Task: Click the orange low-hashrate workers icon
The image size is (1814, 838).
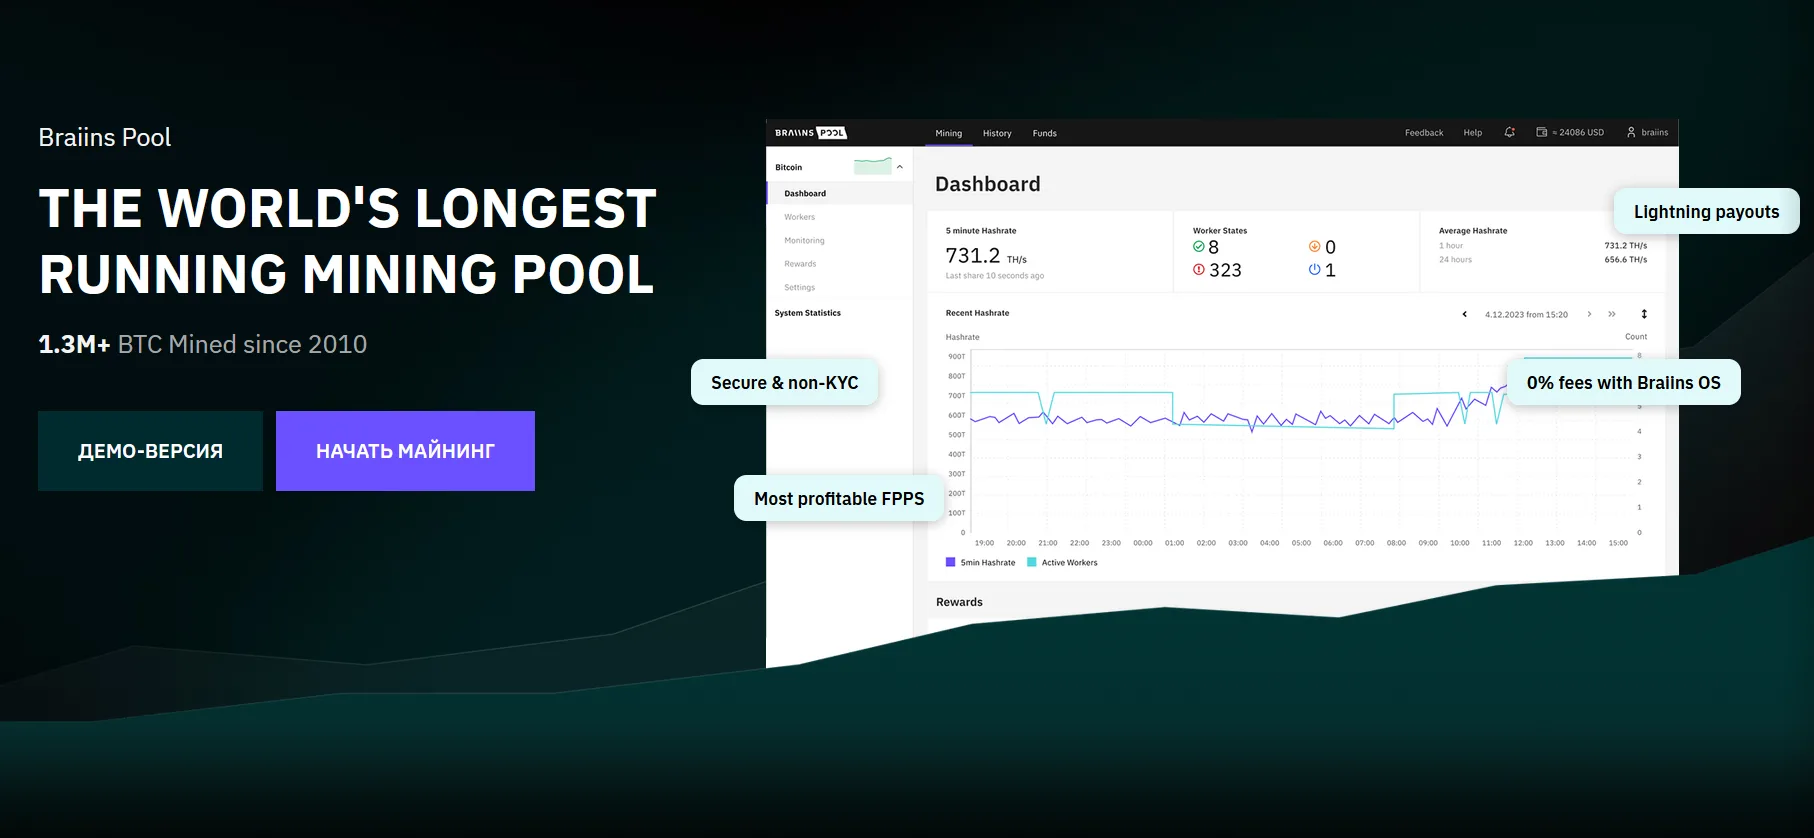Action: point(1315,247)
